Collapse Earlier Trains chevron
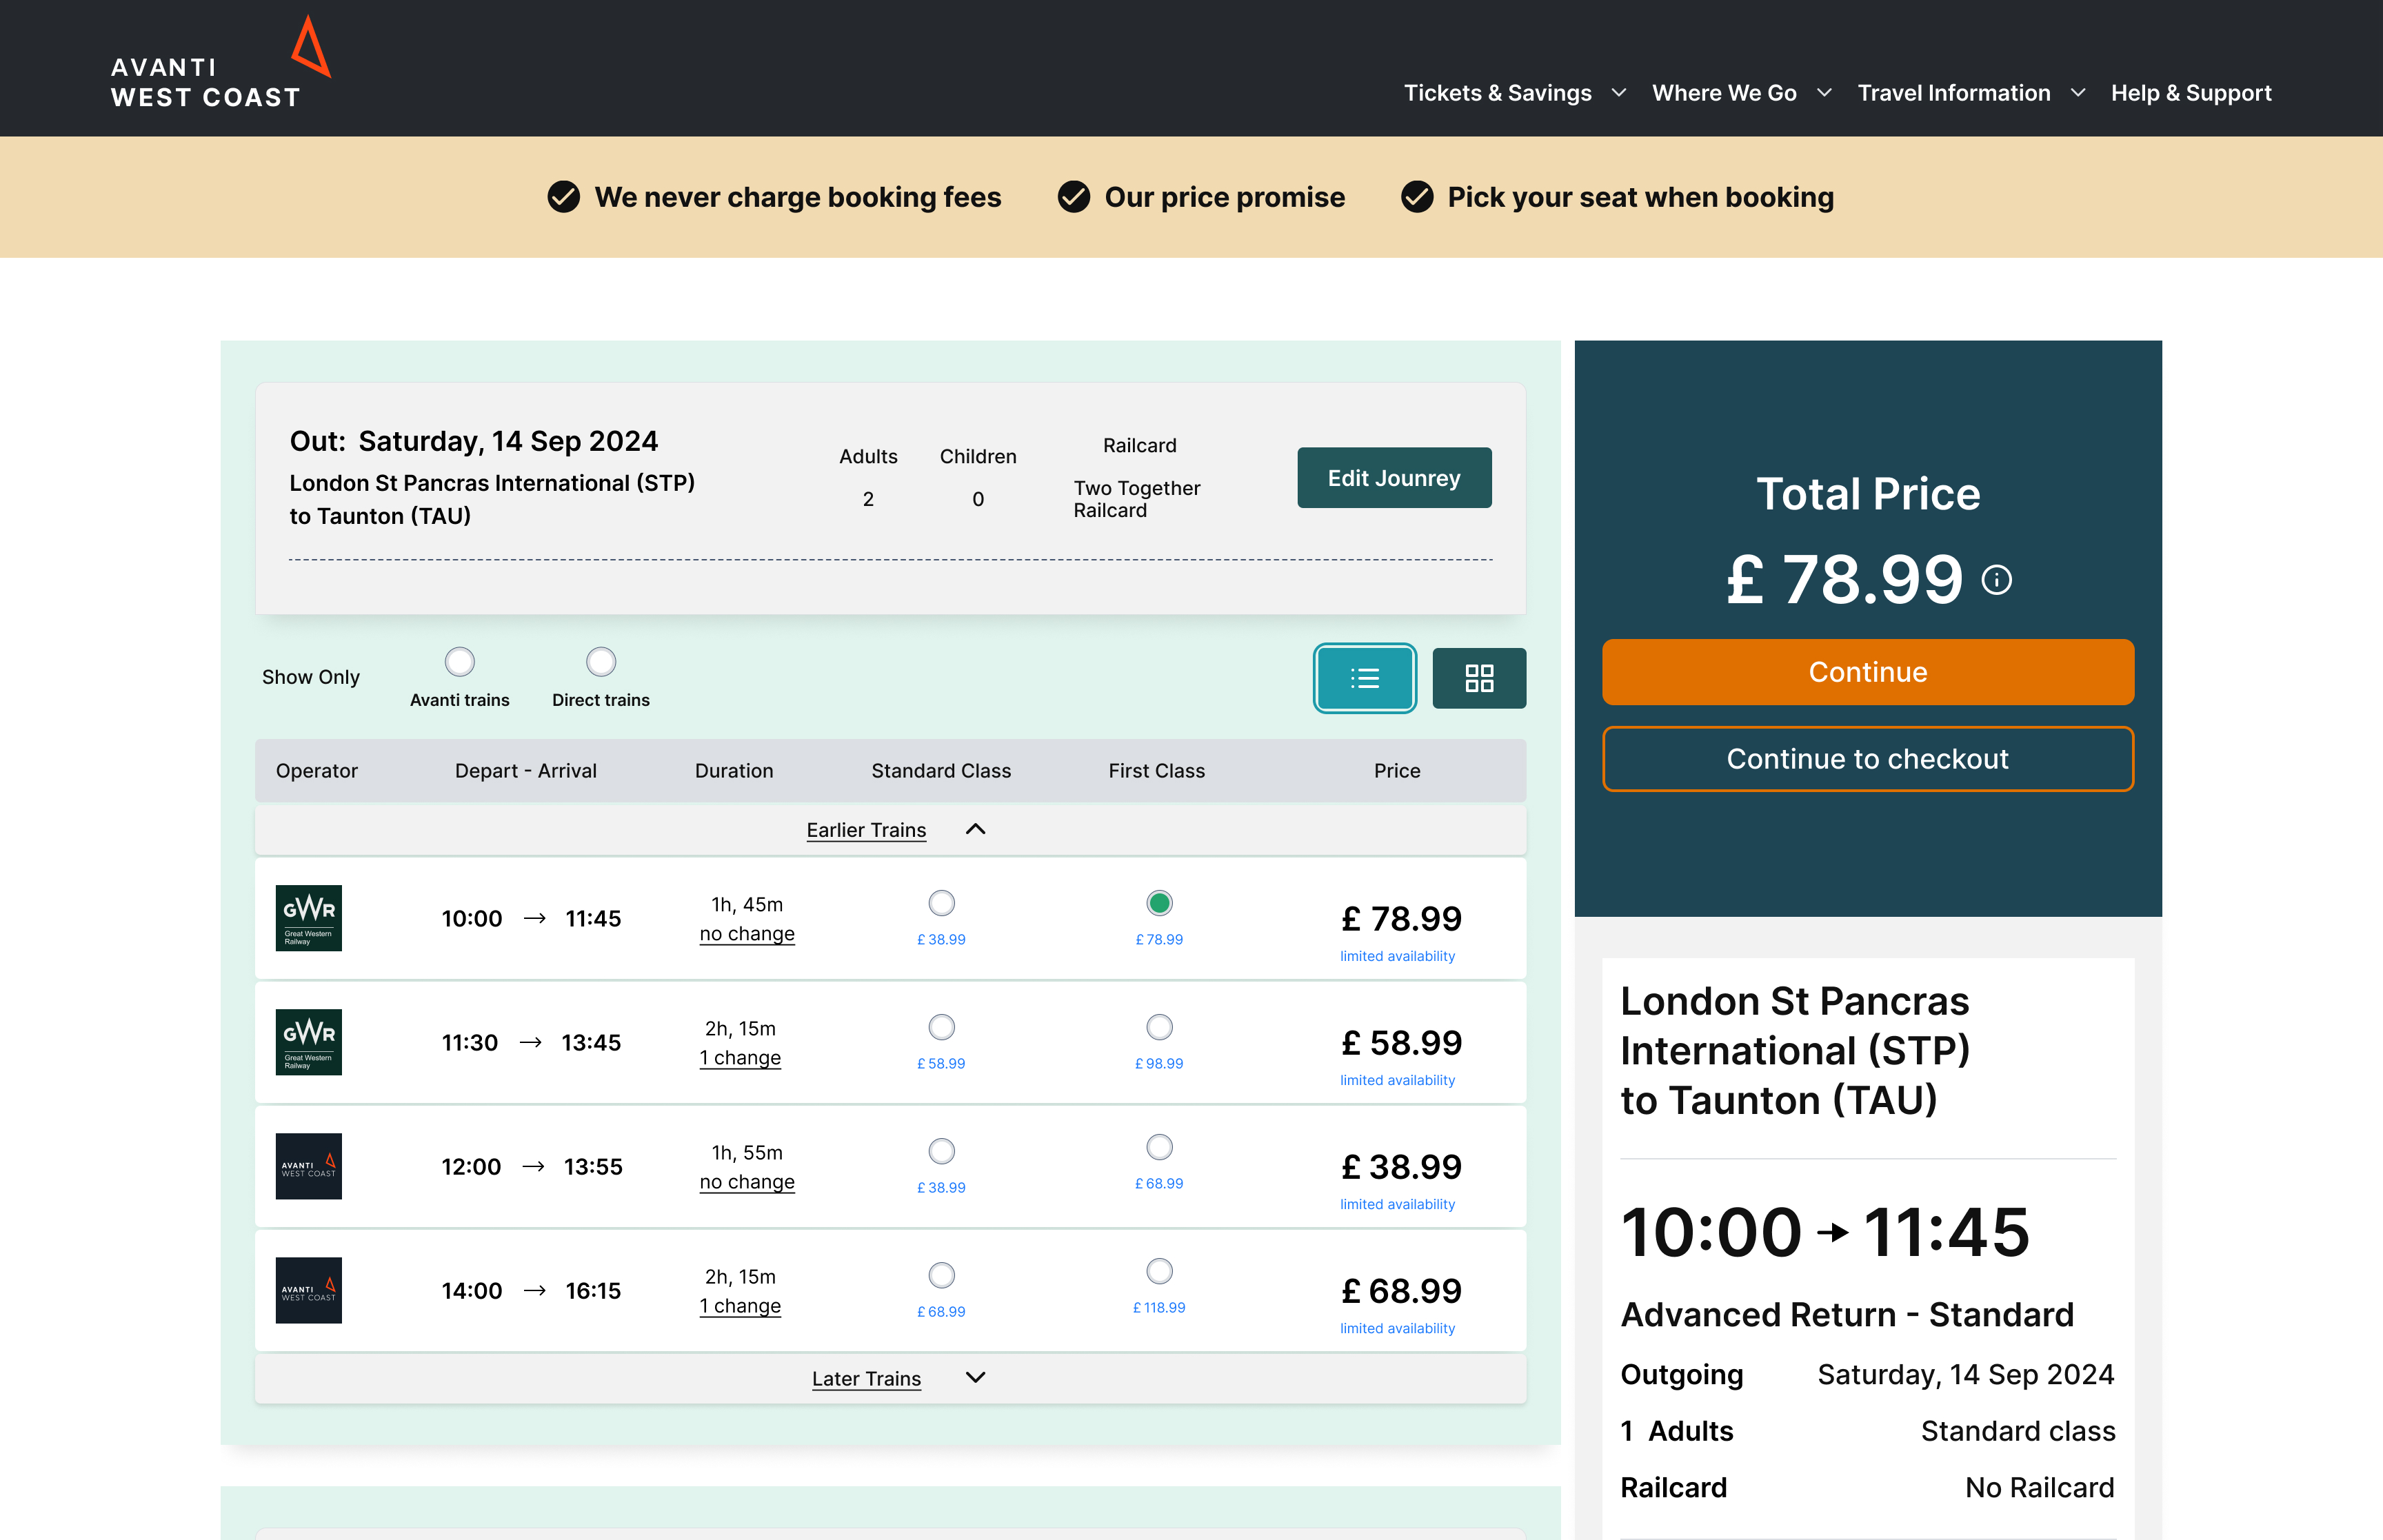Image resolution: width=2383 pixels, height=1540 pixels. [975, 829]
